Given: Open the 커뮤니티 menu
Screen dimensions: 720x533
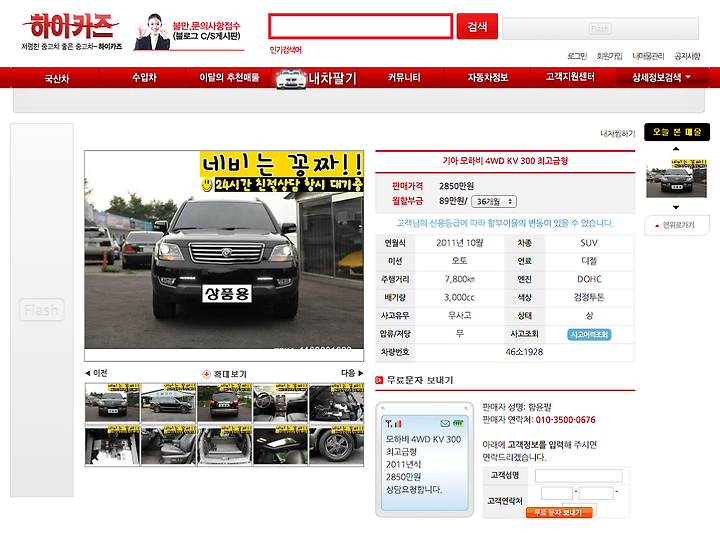Looking at the screenshot, I should (x=404, y=78).
